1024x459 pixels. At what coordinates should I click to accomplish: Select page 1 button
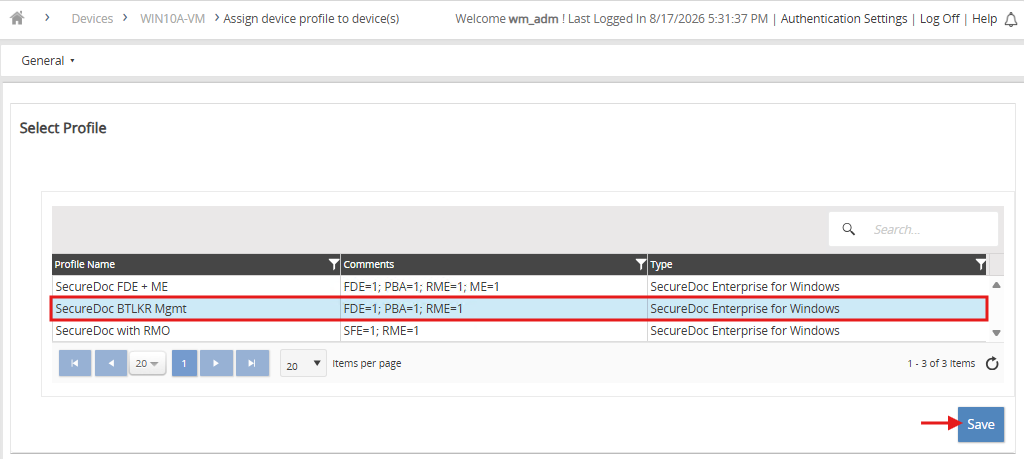click(x=184, y=363)
